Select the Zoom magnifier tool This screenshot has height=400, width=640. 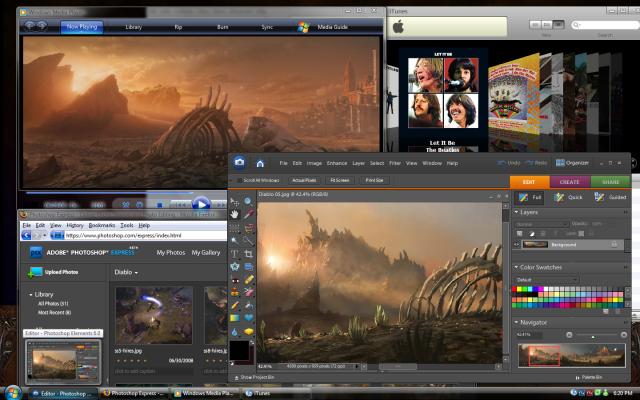pos(248,201)
